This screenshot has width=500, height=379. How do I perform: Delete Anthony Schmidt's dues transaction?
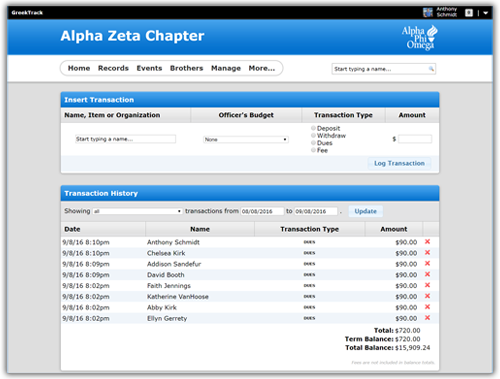pyautogui.click(x=427, y=242)
